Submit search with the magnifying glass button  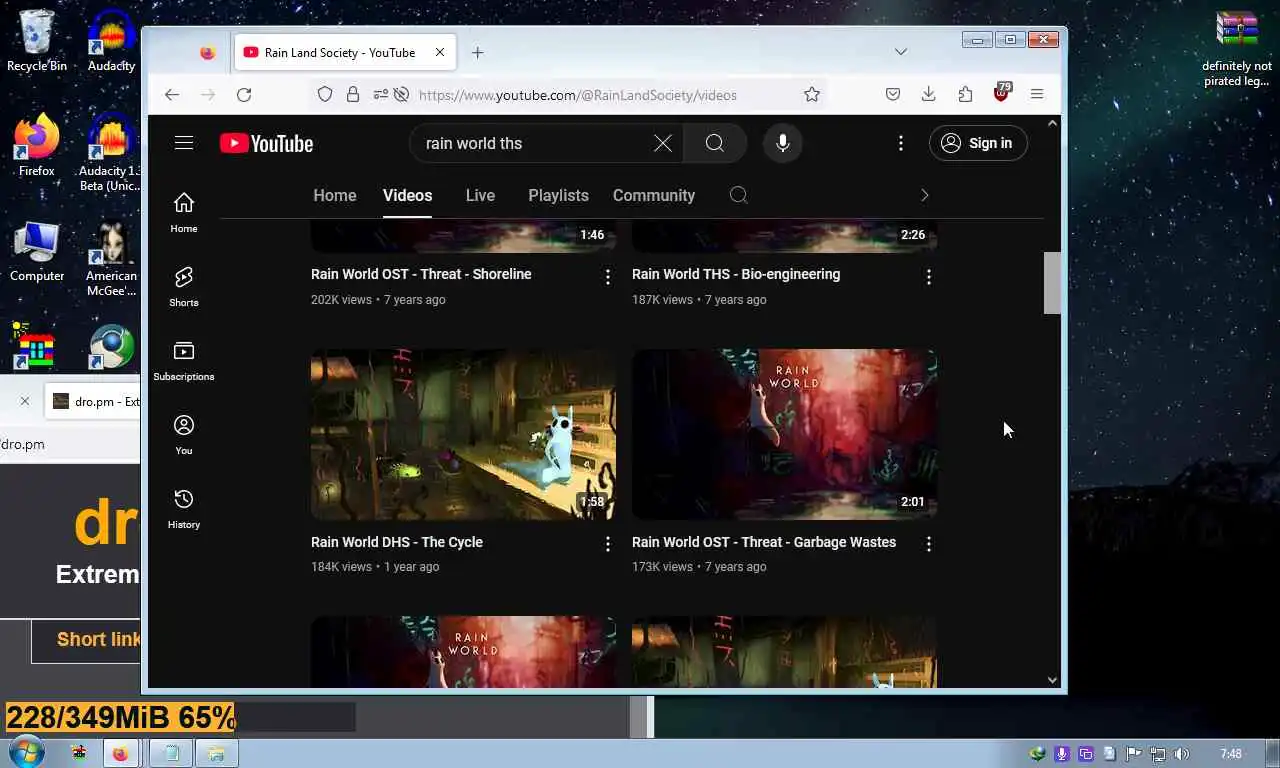pyautogui.click(x=715, y=143)
